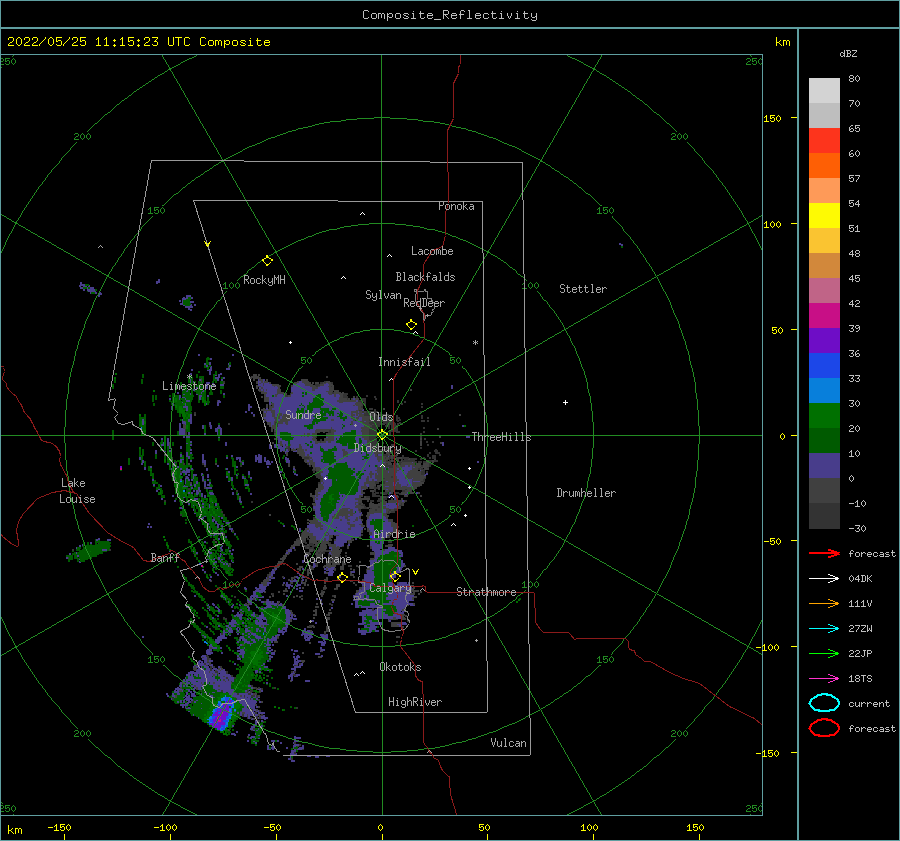
Task: Select the blue 36 dBZ color swatch
Action: [824, 365]
